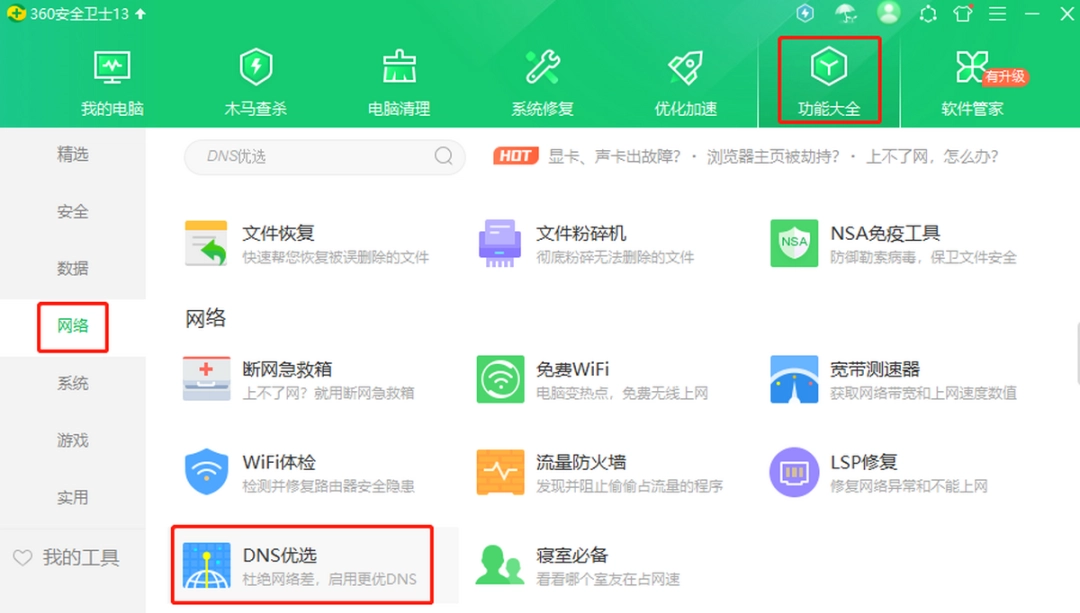Click text 快速帮您恢复被误删除的文件
Image resolution: width=1080 pixels, height=613 pixels.
[x=335, y=258]
